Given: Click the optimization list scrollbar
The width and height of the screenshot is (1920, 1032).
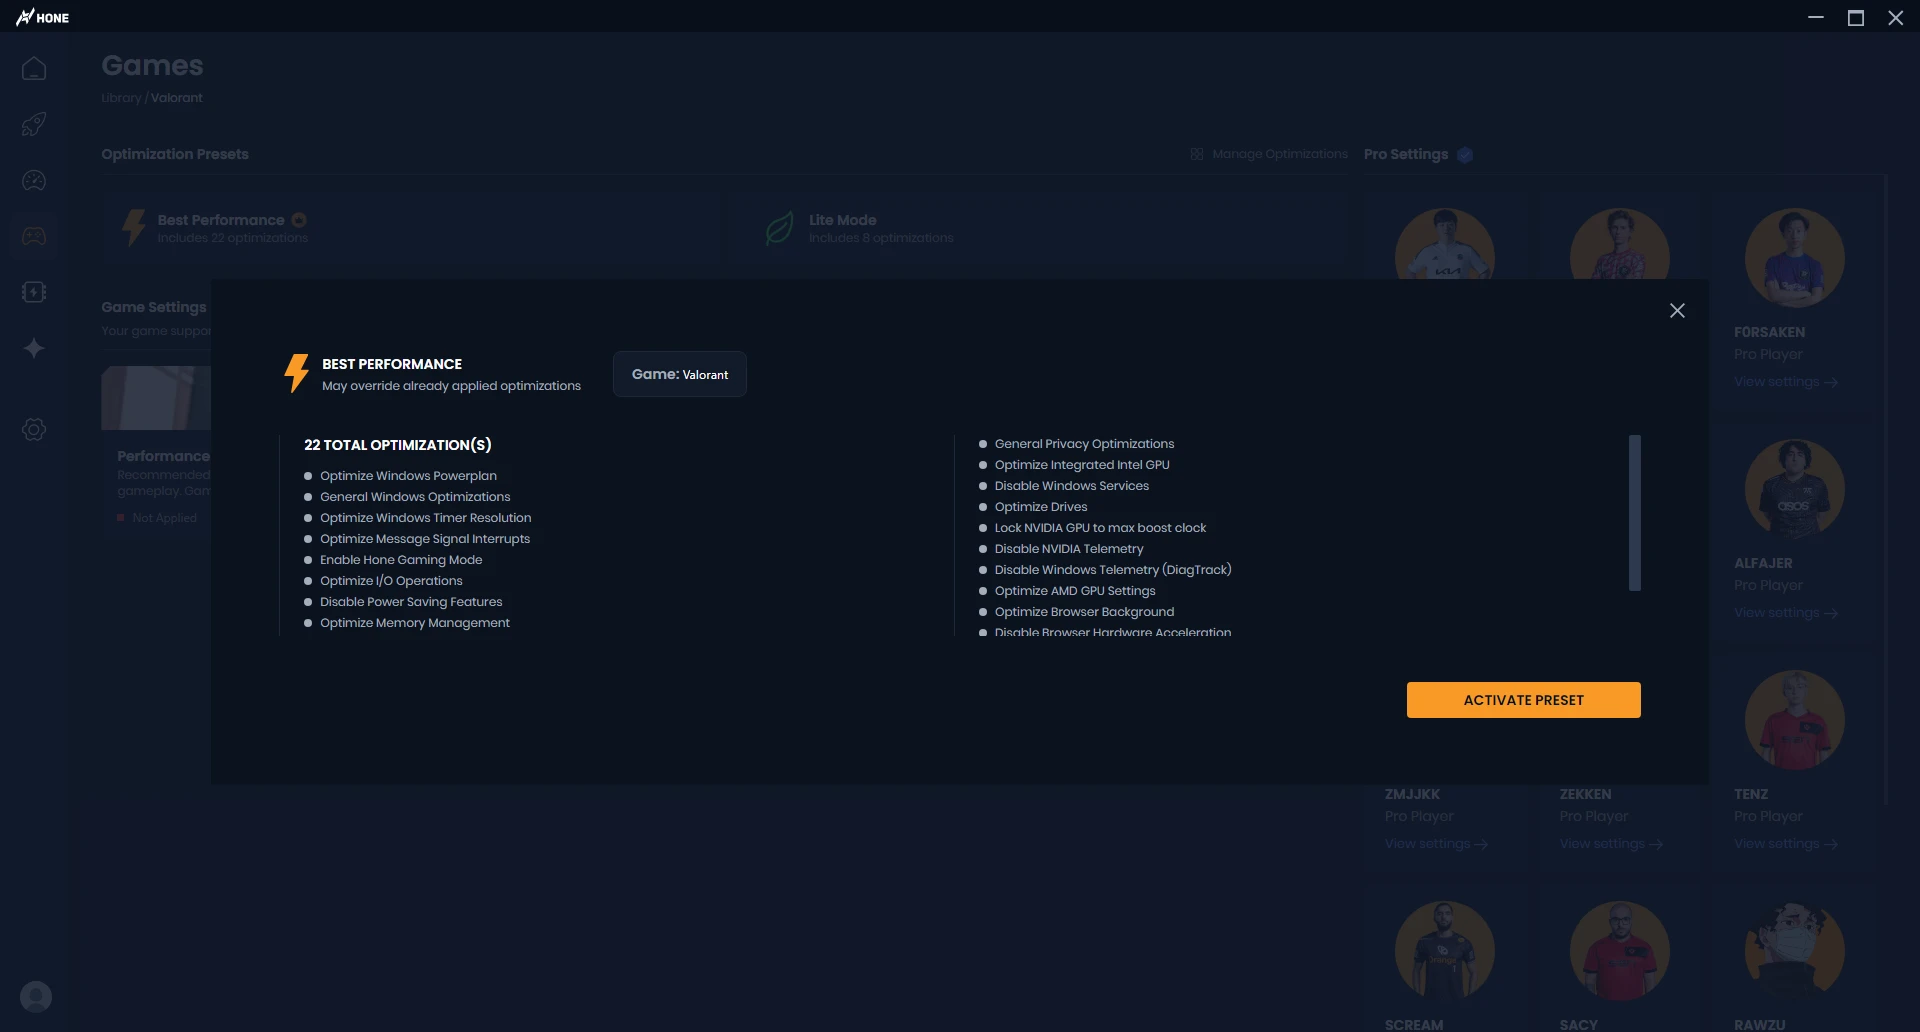Looking at the screenshot, I should point(1635,513).
